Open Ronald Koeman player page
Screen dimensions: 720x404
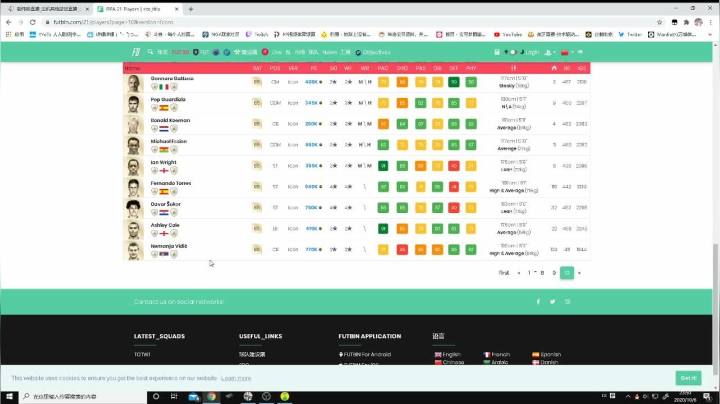(170, 120)
